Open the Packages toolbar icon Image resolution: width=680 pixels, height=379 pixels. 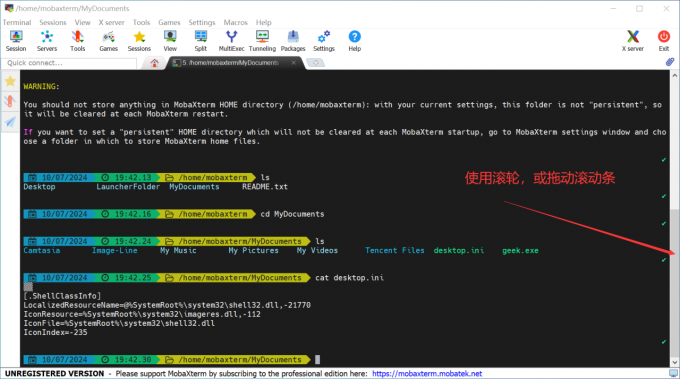click(x=293, y=41)
